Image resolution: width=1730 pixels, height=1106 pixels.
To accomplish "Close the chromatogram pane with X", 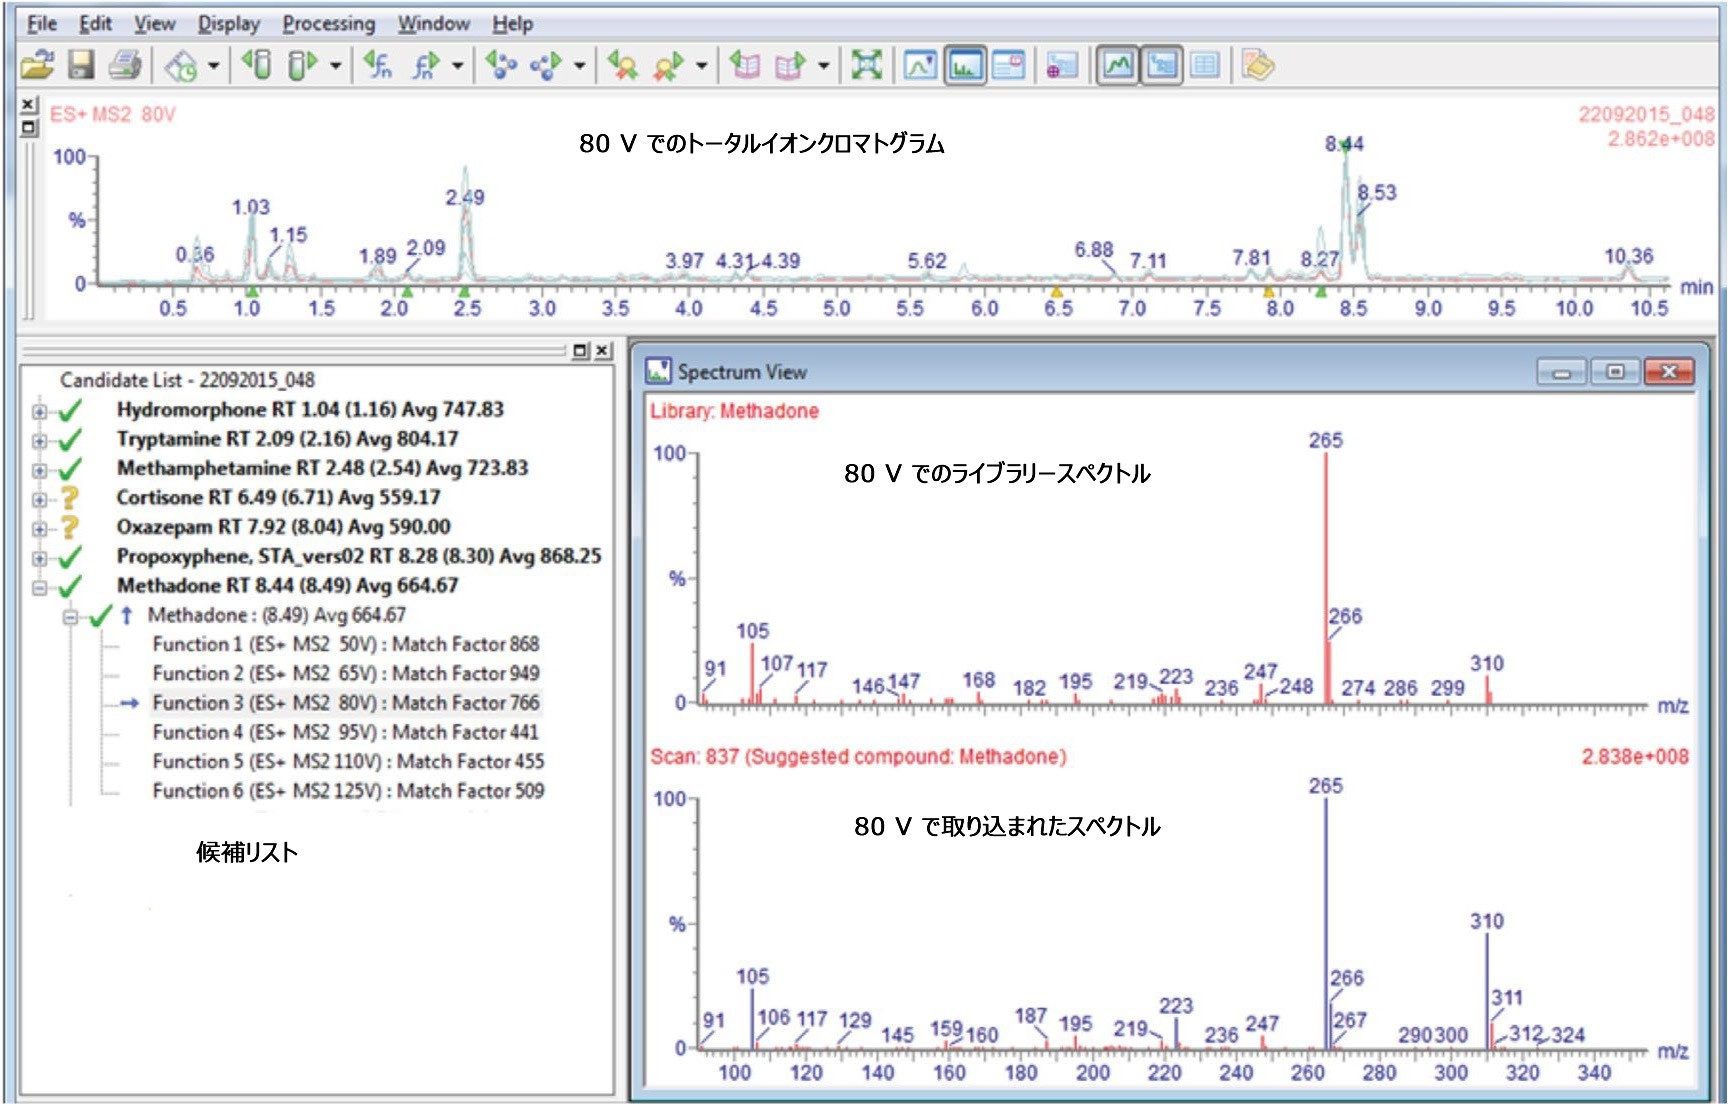I will coord(28,105).
